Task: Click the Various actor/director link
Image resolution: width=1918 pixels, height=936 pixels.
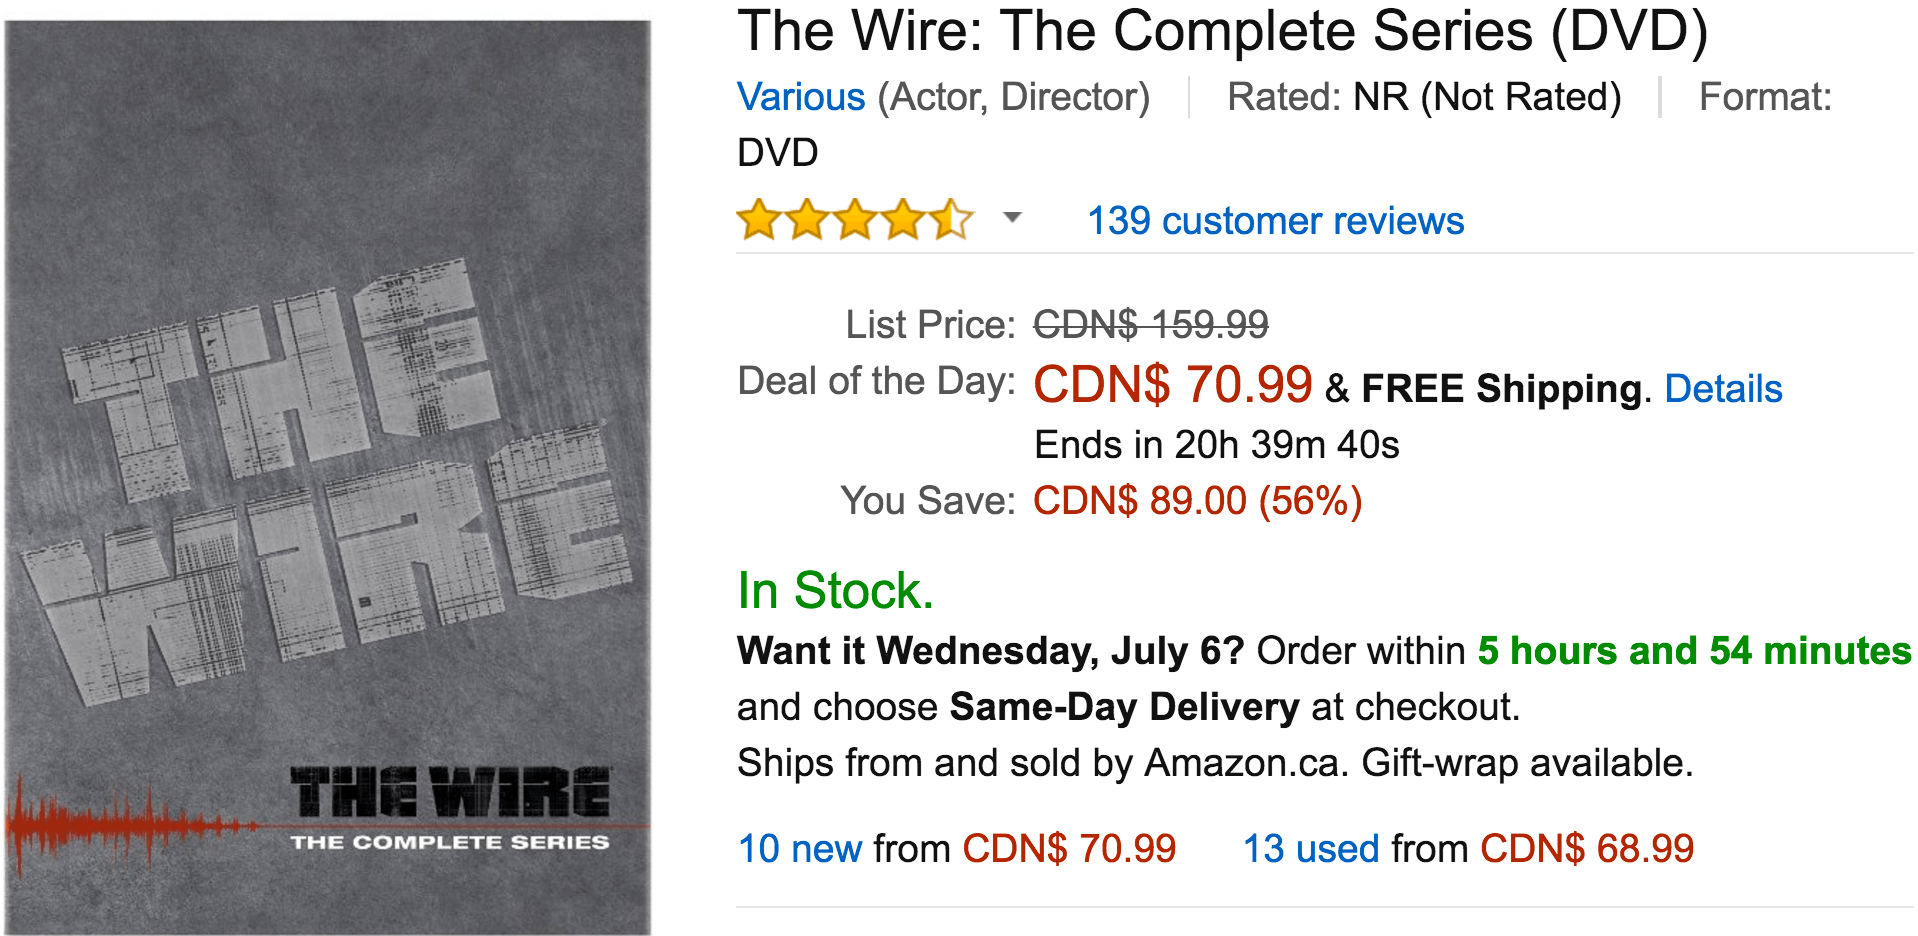Action: point(801,97)
